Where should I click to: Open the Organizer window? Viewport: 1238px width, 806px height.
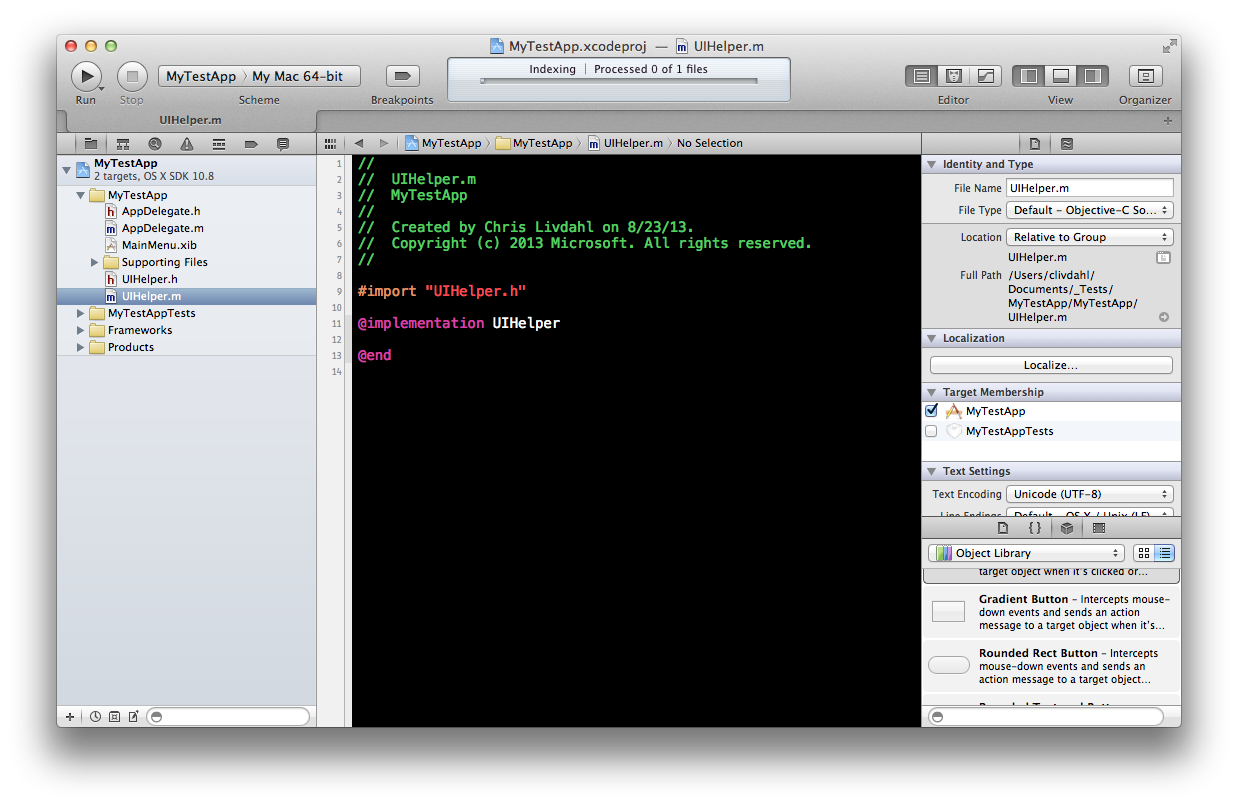(1146, 76)
